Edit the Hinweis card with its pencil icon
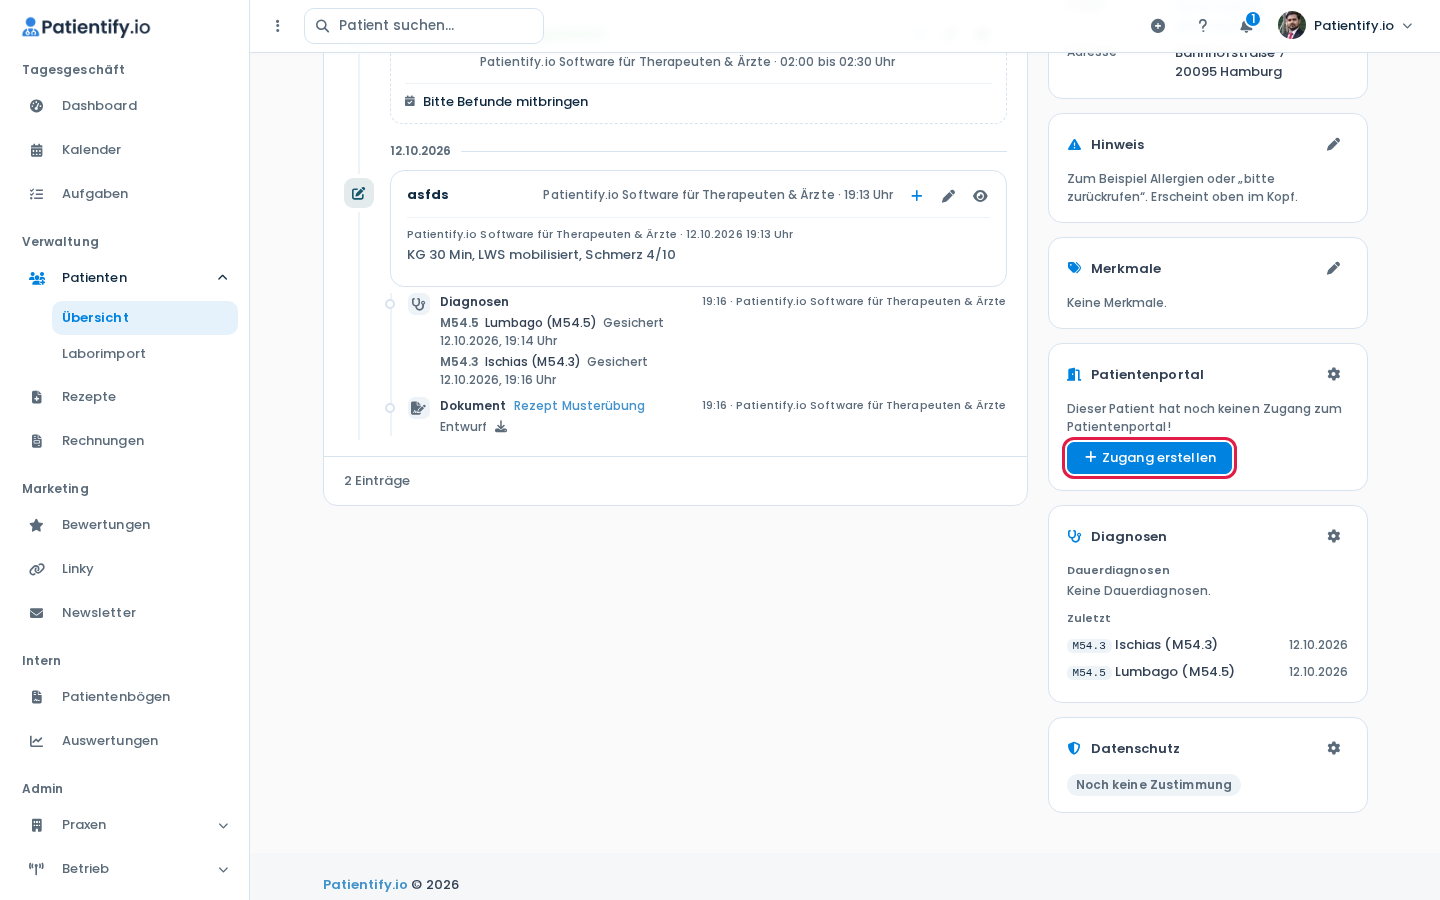This screenshot has width=1440, height=900. click(1333, 145)
